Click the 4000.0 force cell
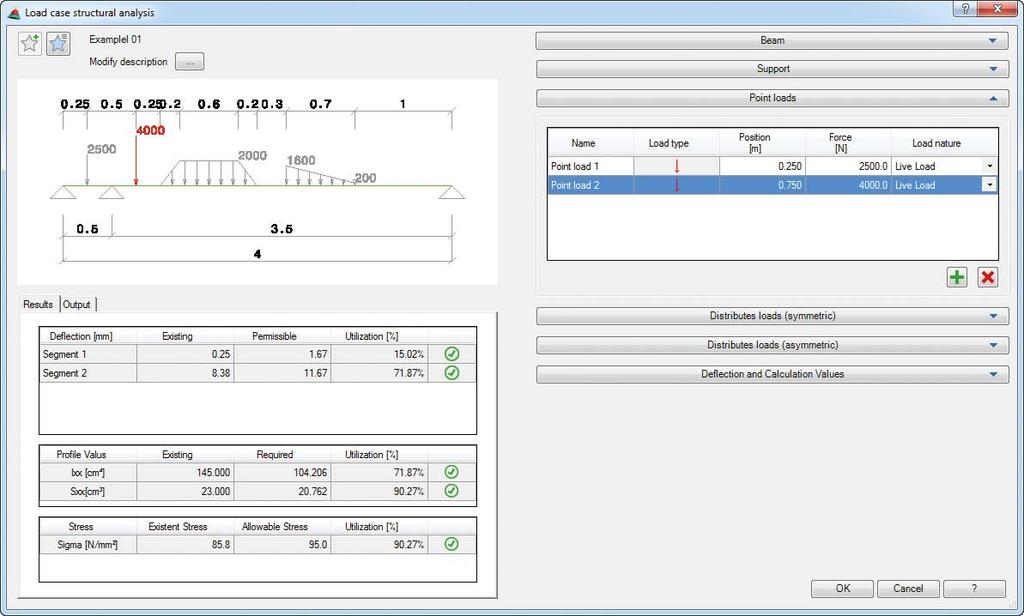Screen dimensions: 1024x616 848,185
